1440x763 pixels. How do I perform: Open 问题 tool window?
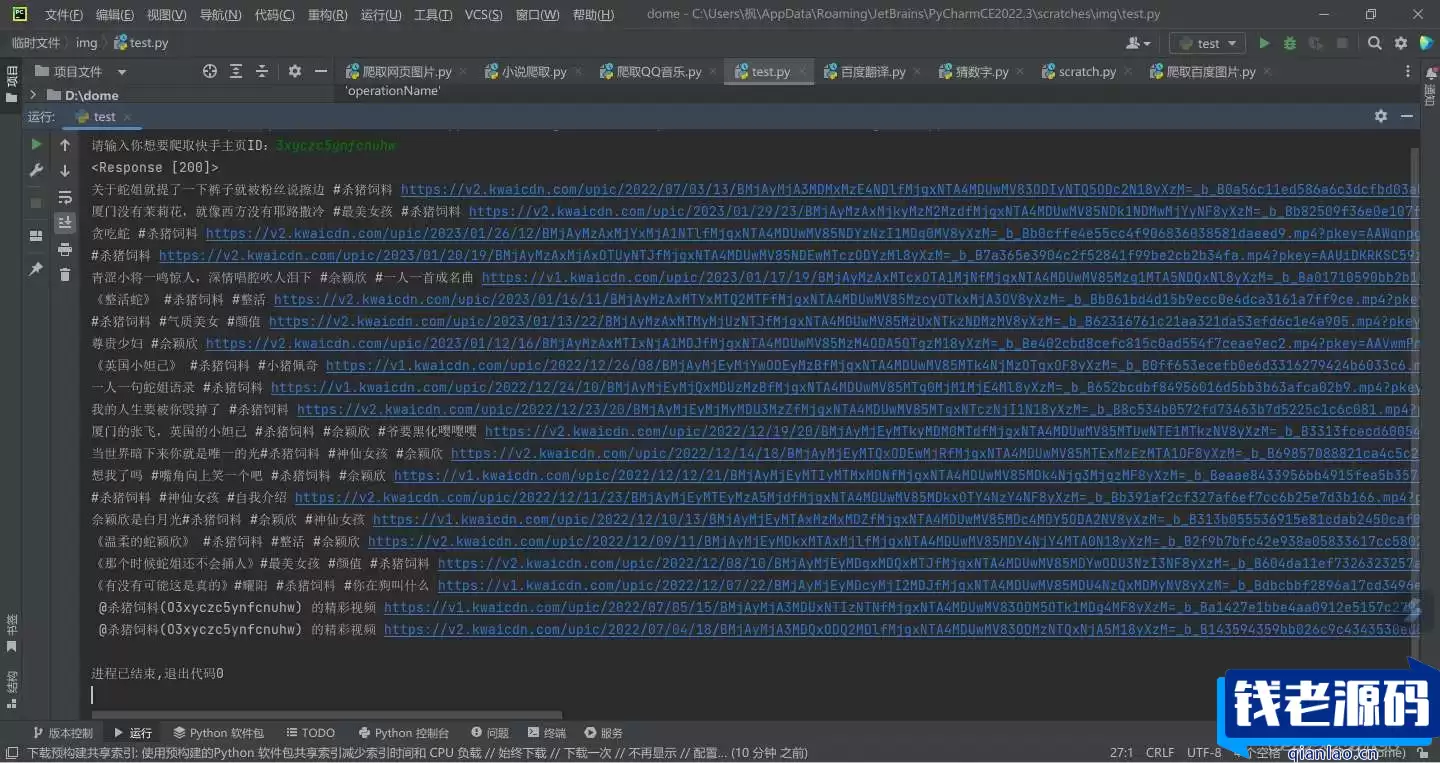(x=489, y=733)
